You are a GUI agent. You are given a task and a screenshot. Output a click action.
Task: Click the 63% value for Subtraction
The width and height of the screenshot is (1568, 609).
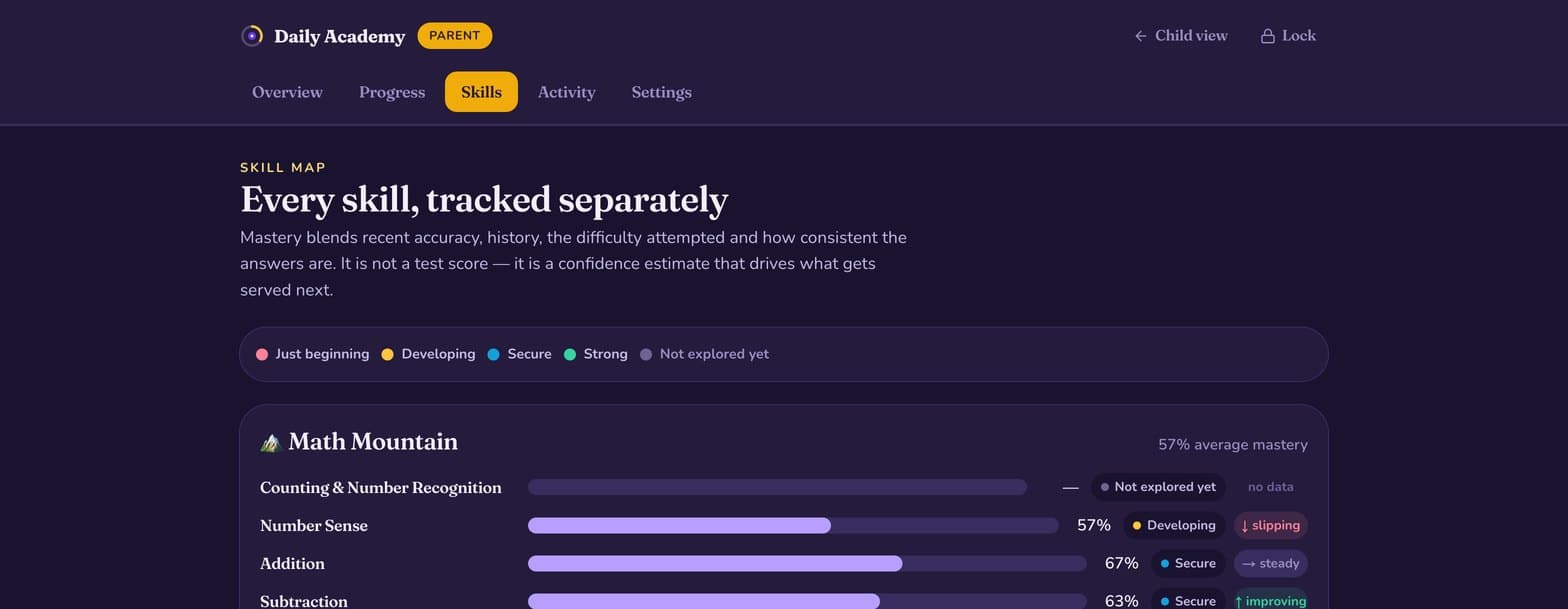click(1122, 601)
